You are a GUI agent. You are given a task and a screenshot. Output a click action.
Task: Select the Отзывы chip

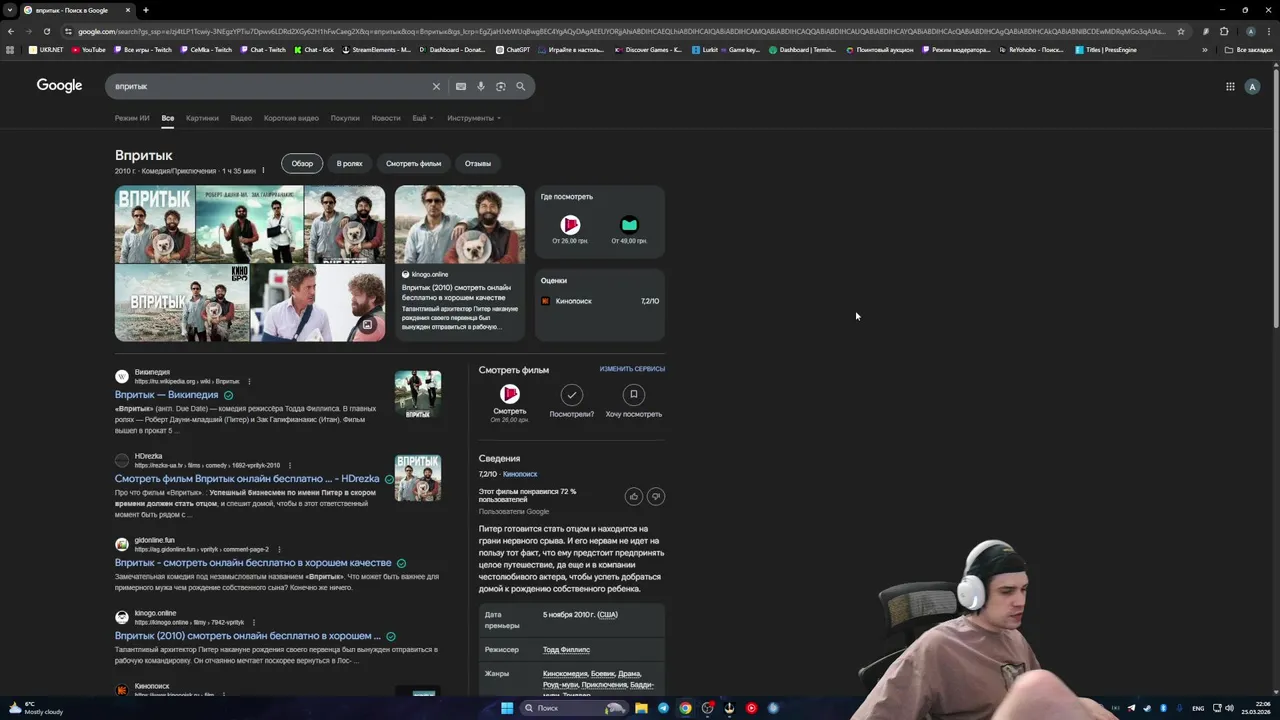(x=478, y=163)
